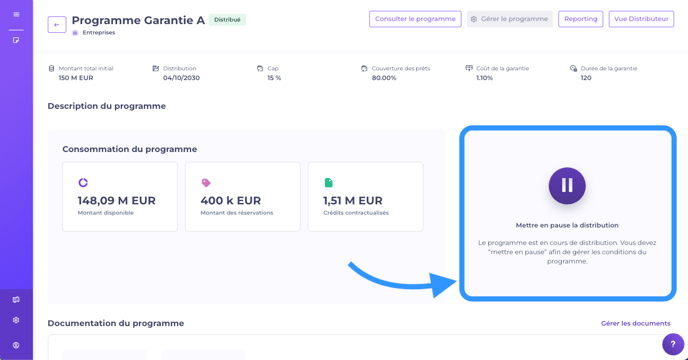Click the green document icon on credits card
This screenshot has height=360, width=688.
(328, 183)
